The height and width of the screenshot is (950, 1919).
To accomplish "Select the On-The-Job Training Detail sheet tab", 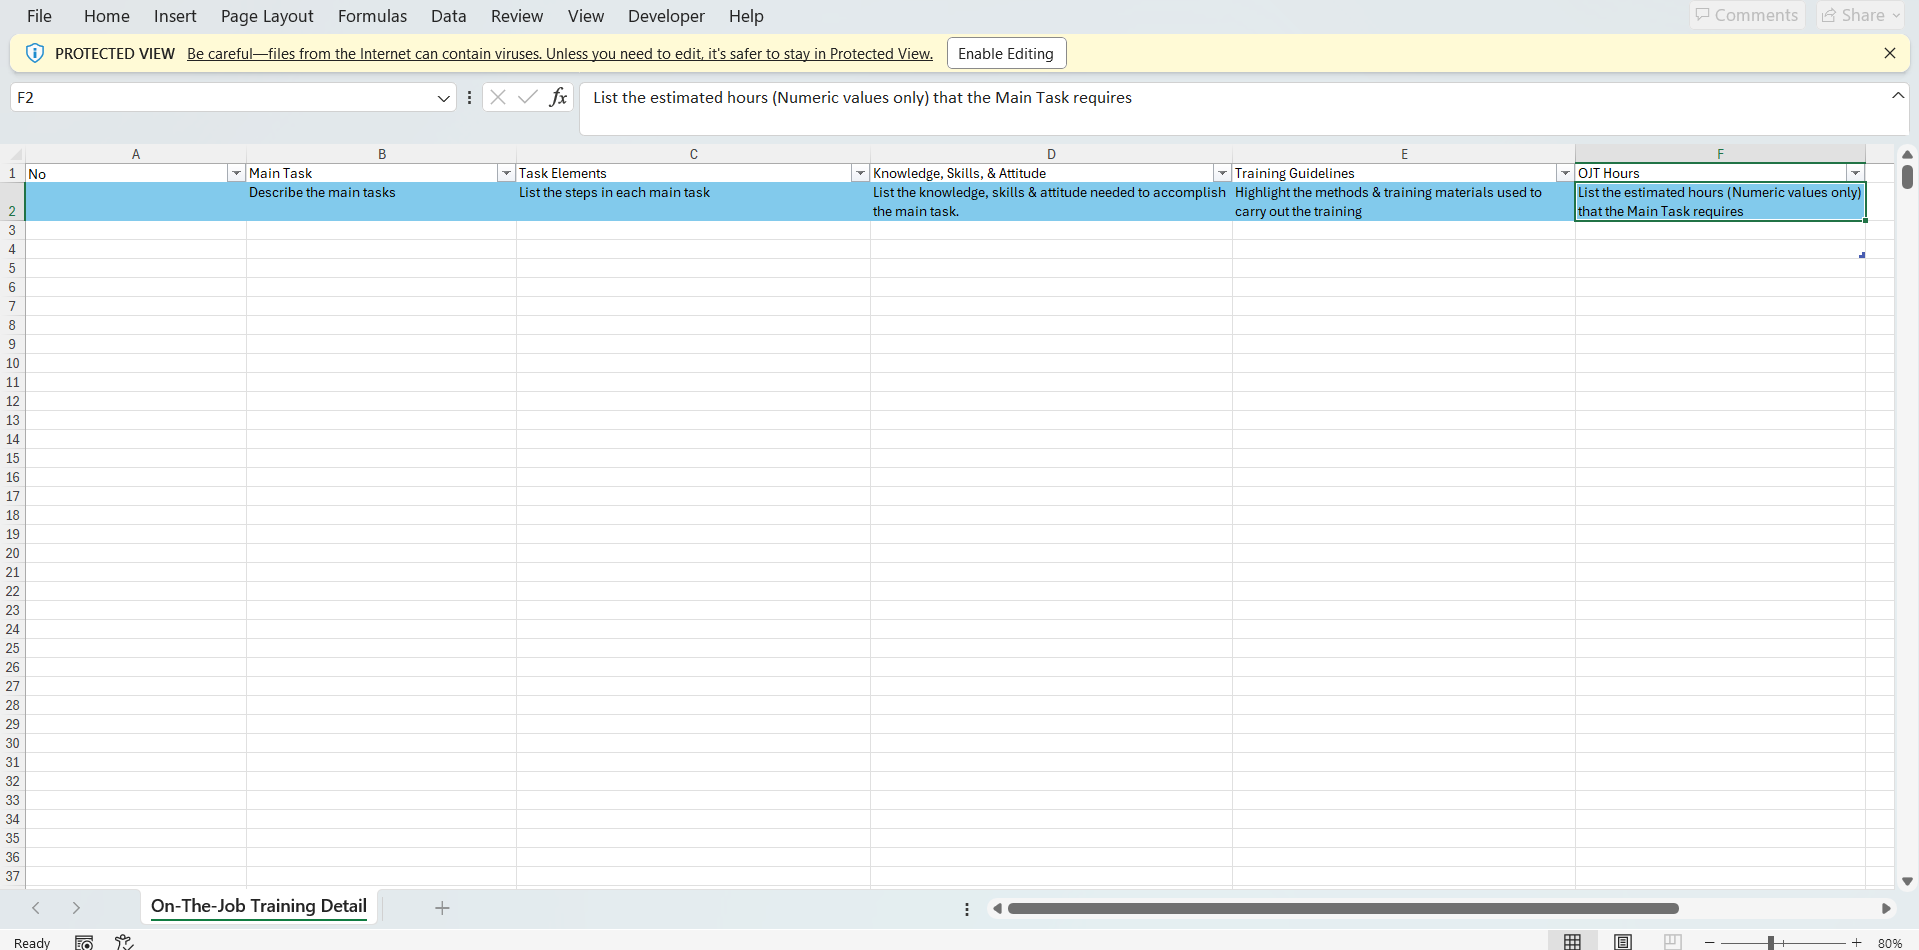I will [257, 906].
